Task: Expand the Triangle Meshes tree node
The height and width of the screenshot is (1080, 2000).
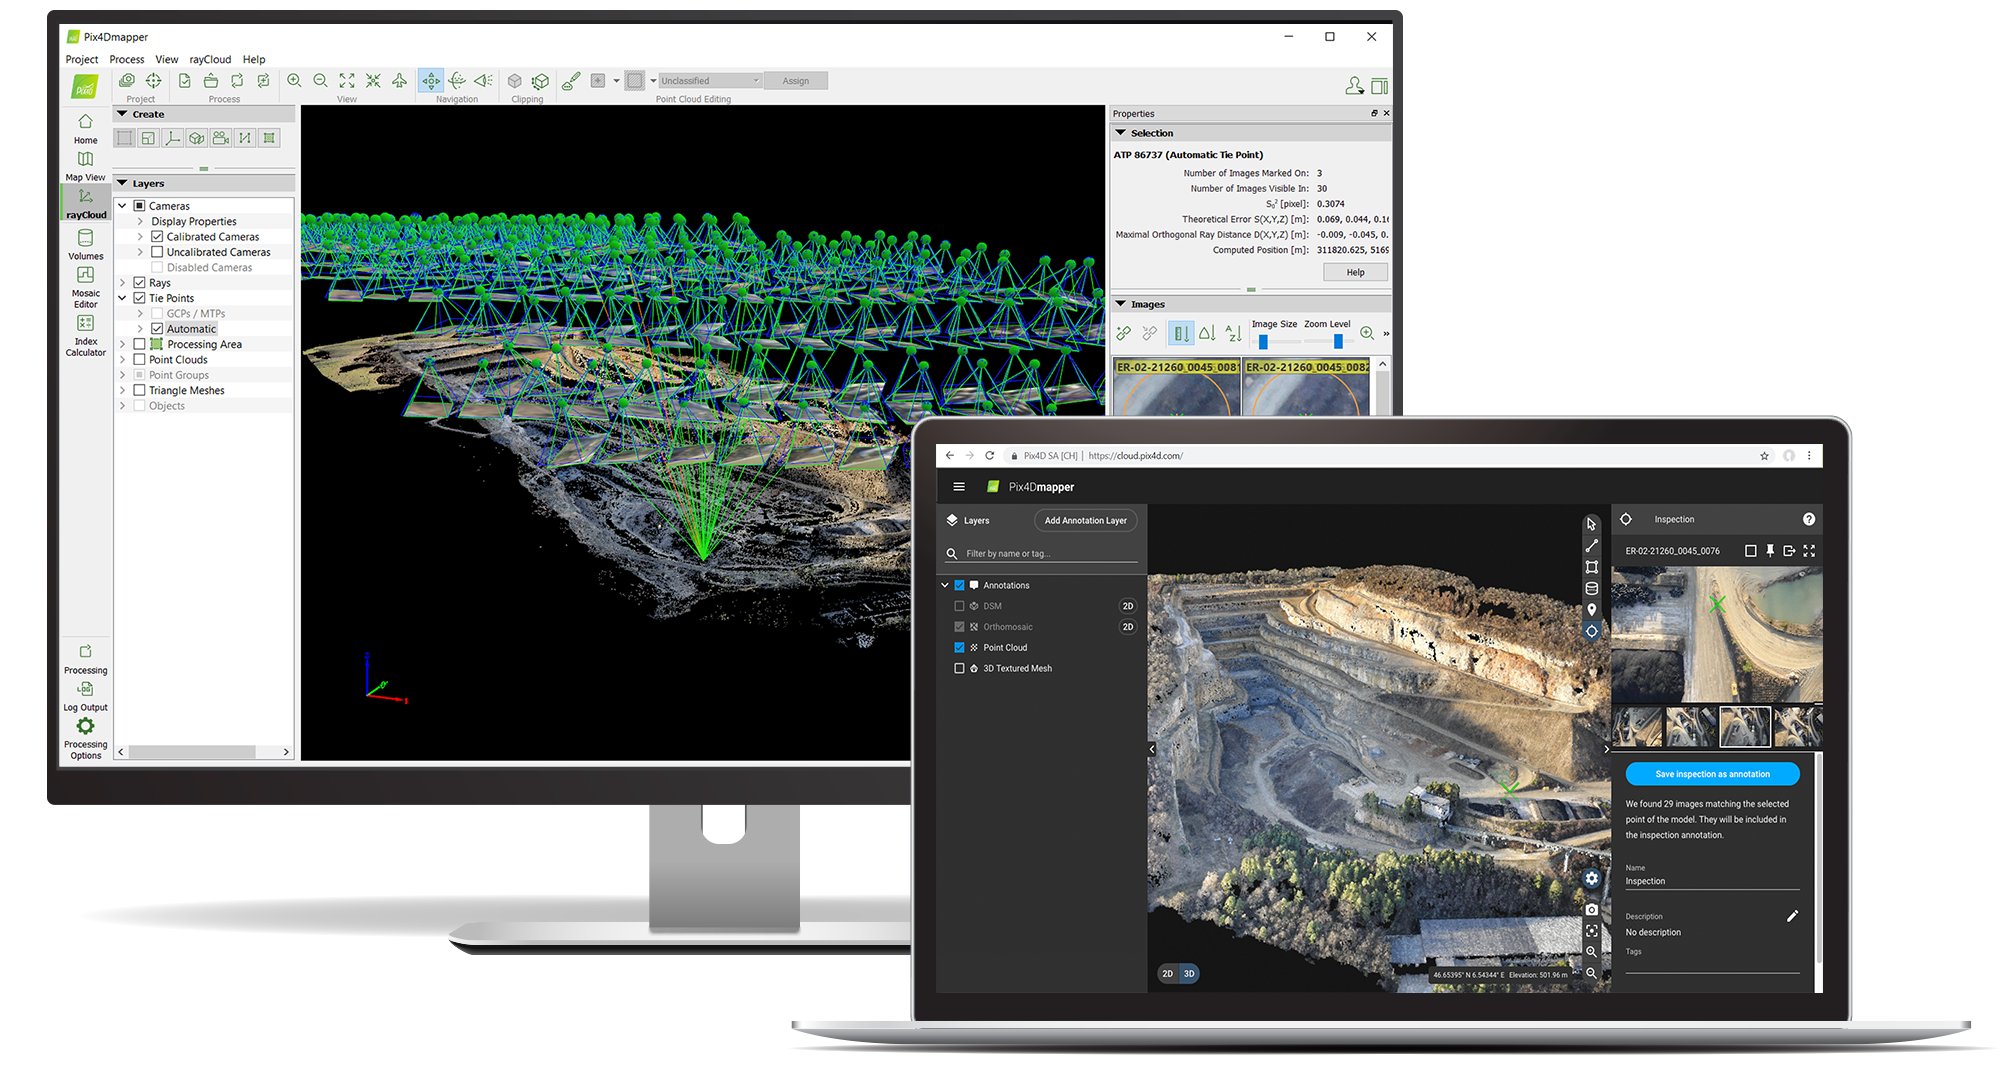Action: (x=123, y=390)
